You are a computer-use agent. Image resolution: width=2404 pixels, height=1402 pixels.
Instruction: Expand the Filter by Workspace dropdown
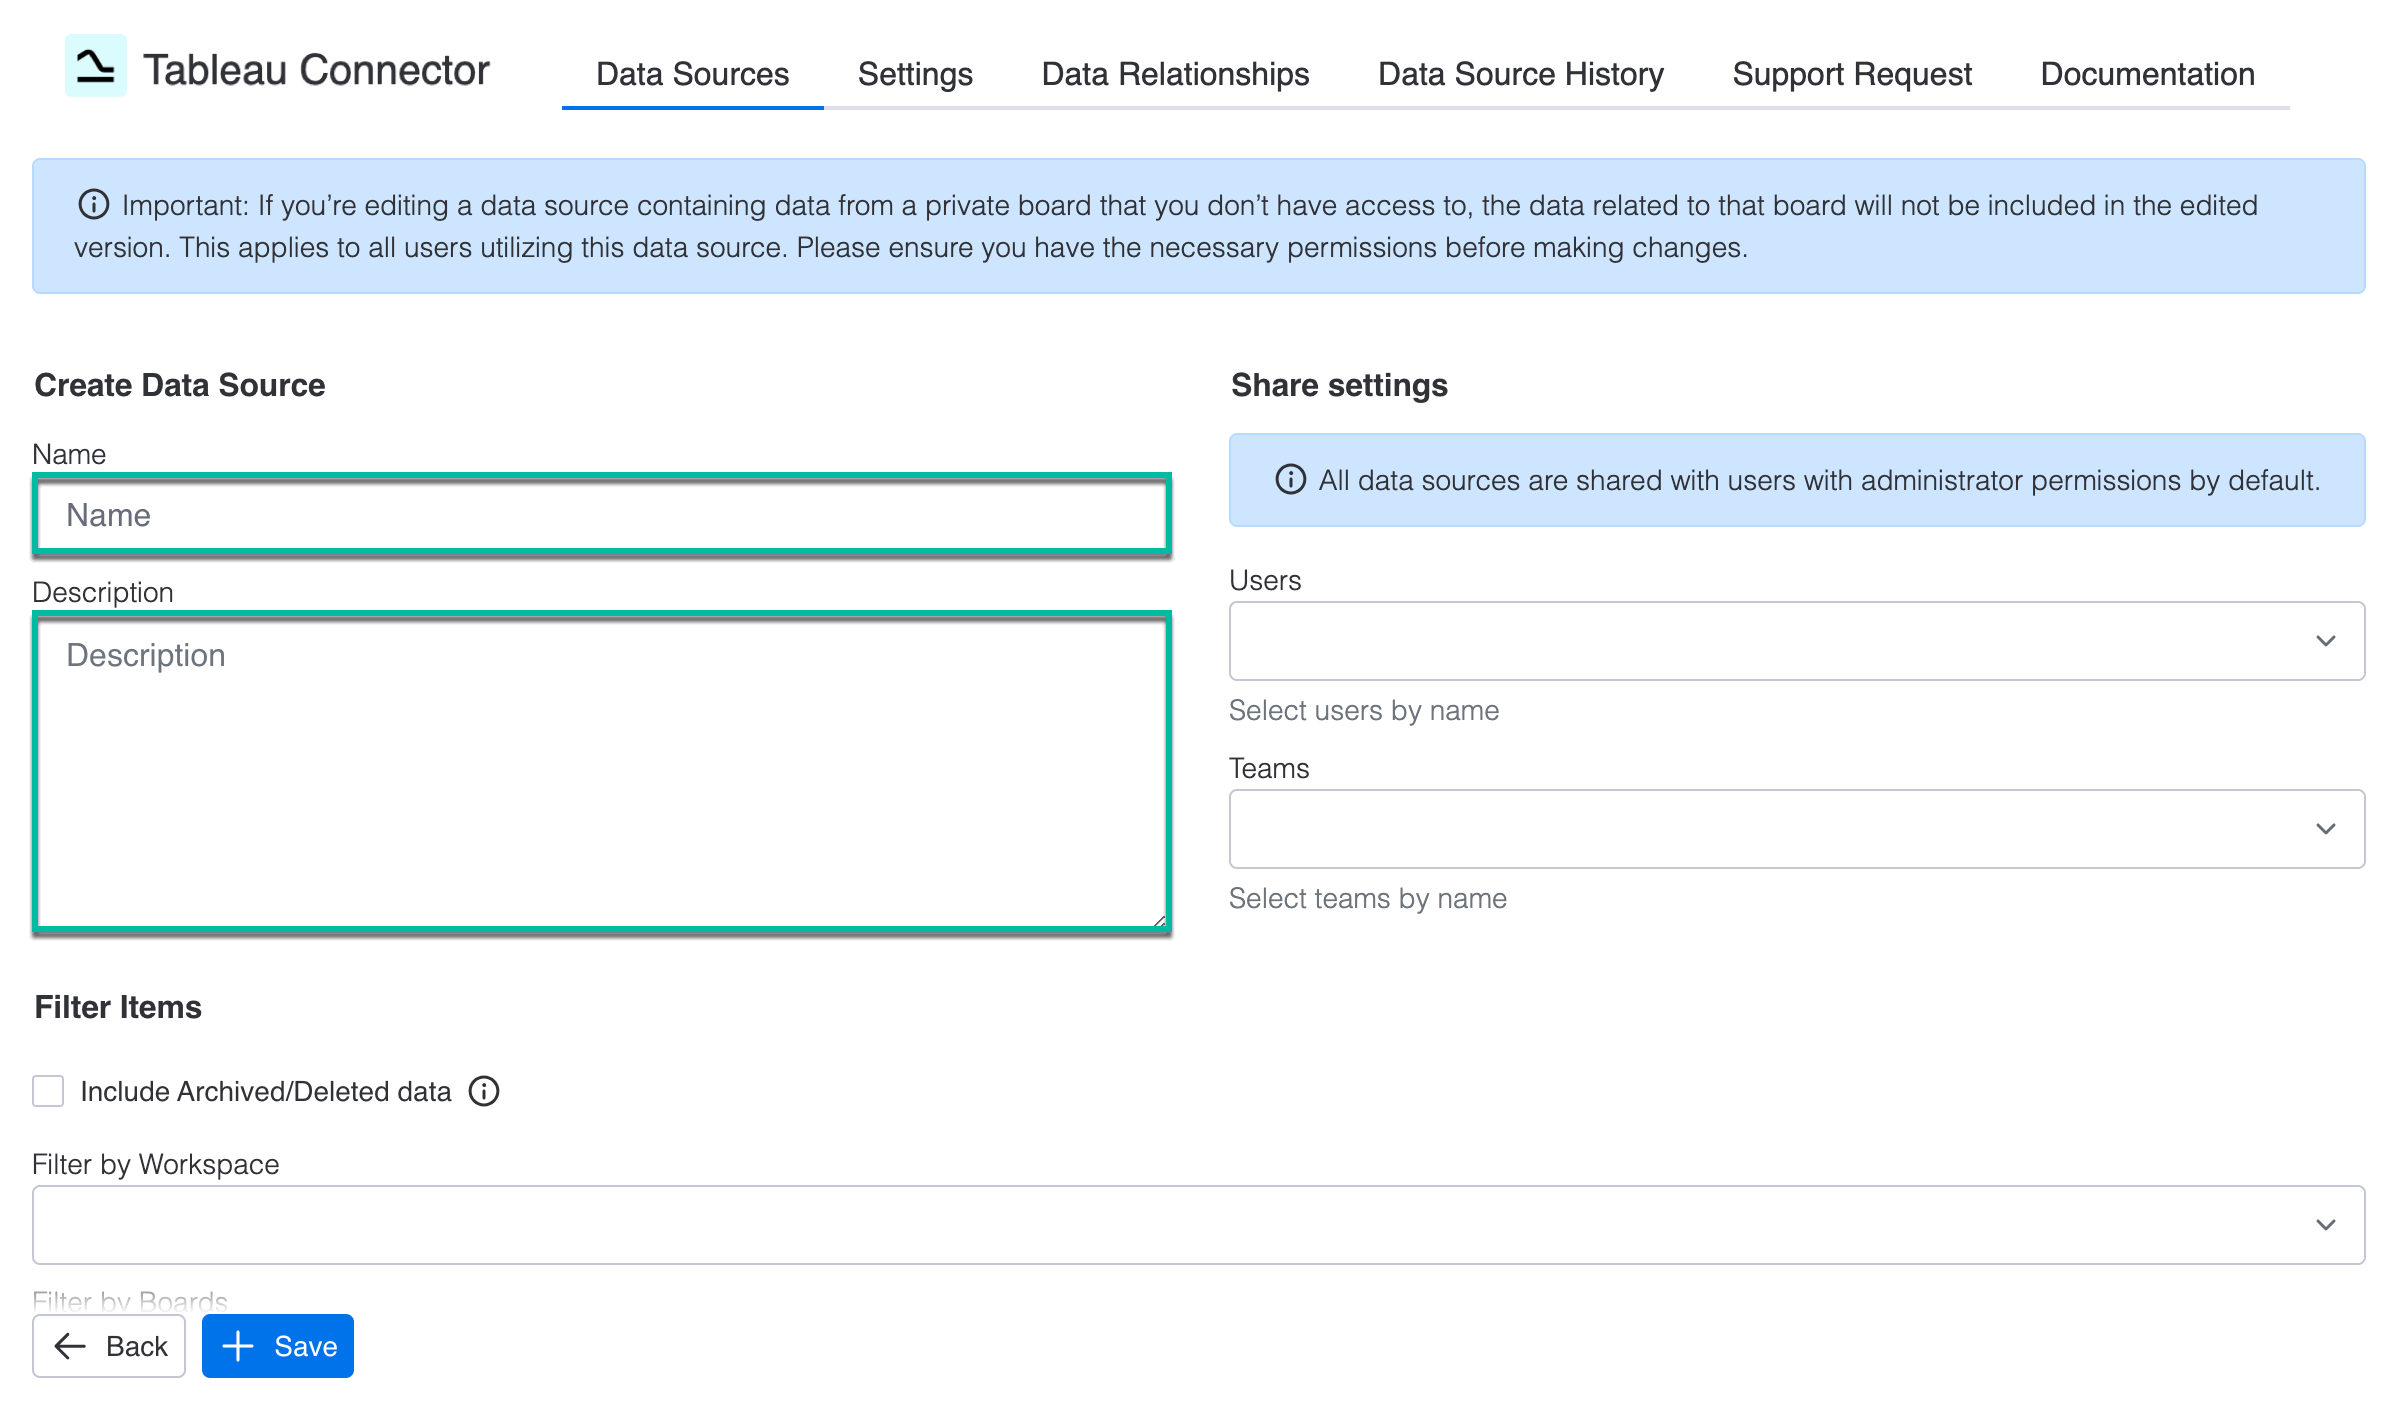coord(2327,1224)
